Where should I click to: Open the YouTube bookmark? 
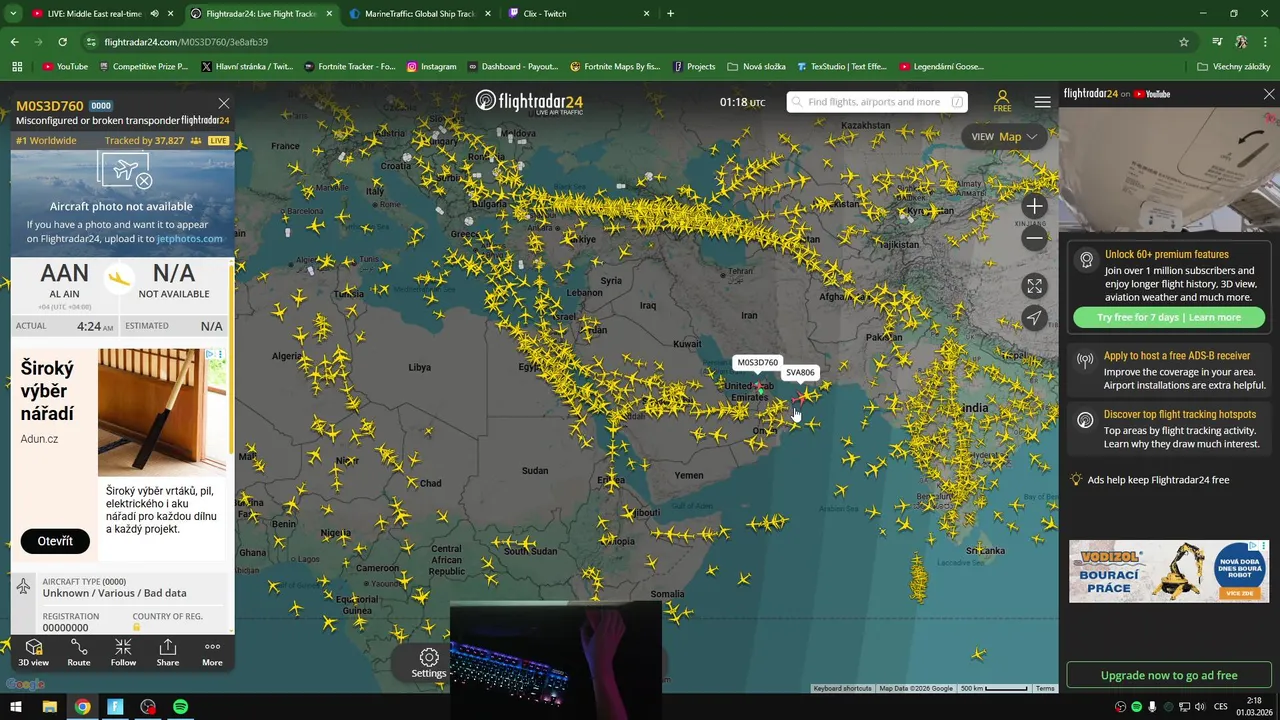pyautogui.click(x=65, y=67)
